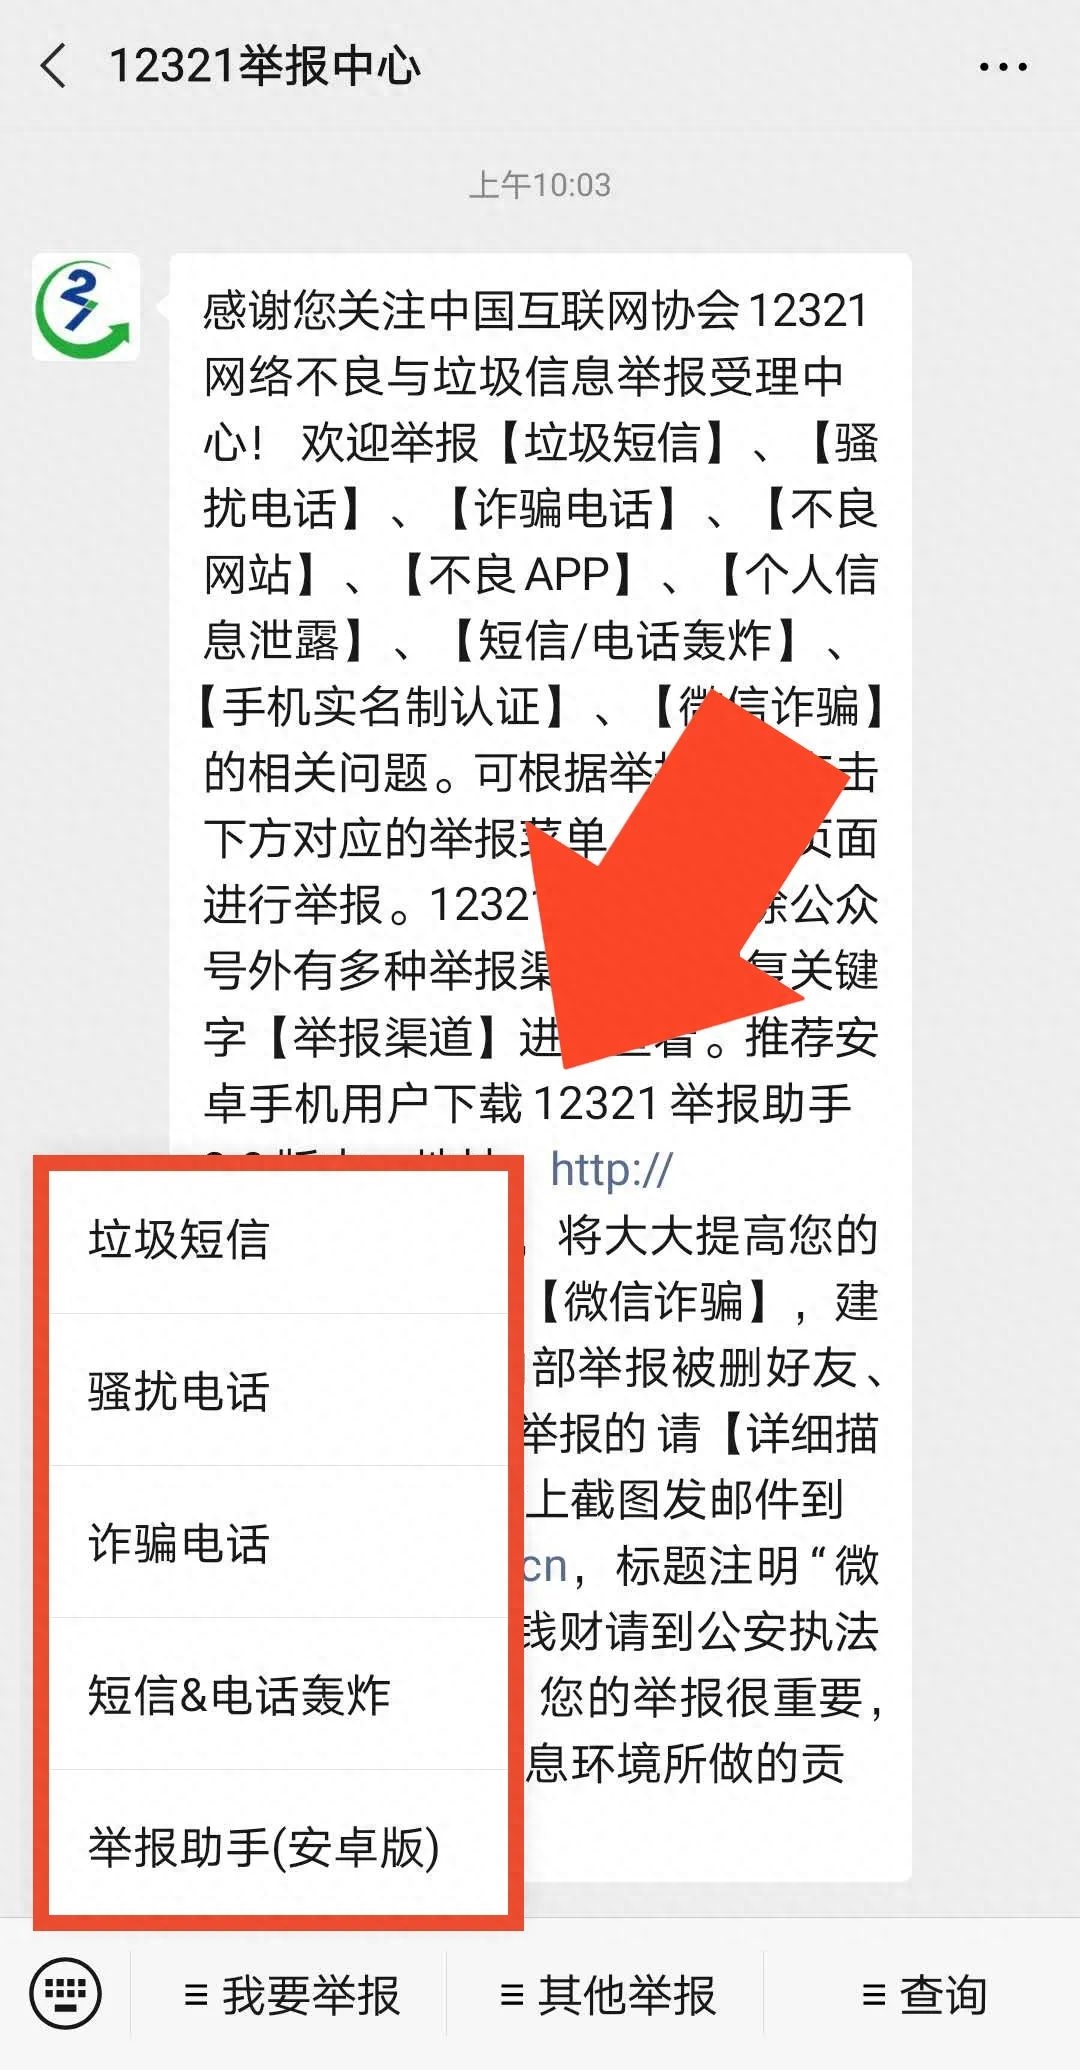The image size is (1080, 2070).
Task: Tap the menu lines icon beside 其他举报
Action: [x=512, y=1996]
